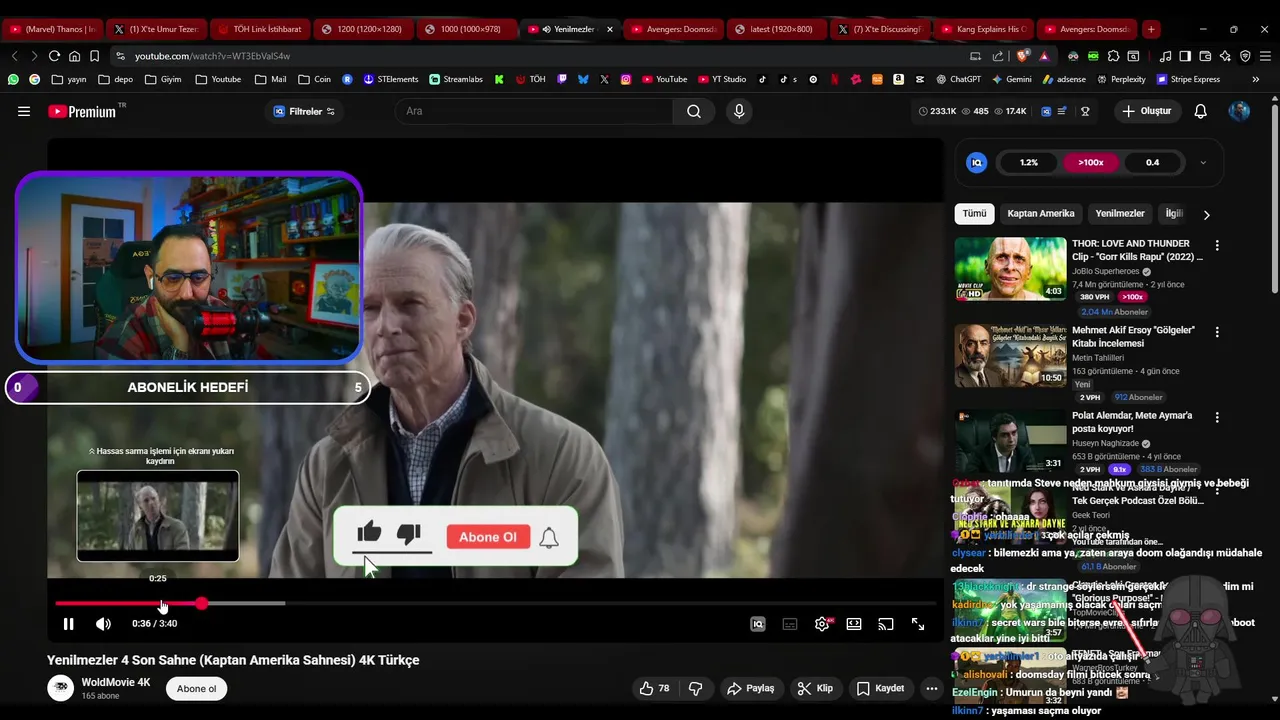This screenshot has width=1280, height=720.
Task: Open the Streamlabs bookmark
Action: (x=456, y=79)
